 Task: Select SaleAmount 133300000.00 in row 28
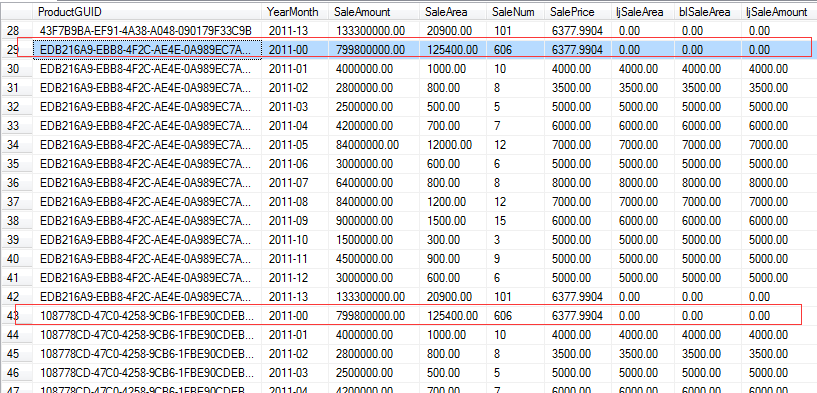(374, 31)
